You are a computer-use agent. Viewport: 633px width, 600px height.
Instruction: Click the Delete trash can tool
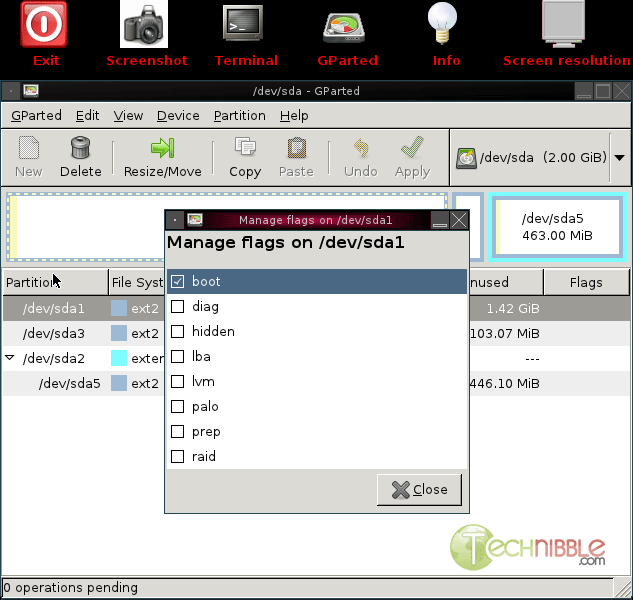click(x=80, y=157)
